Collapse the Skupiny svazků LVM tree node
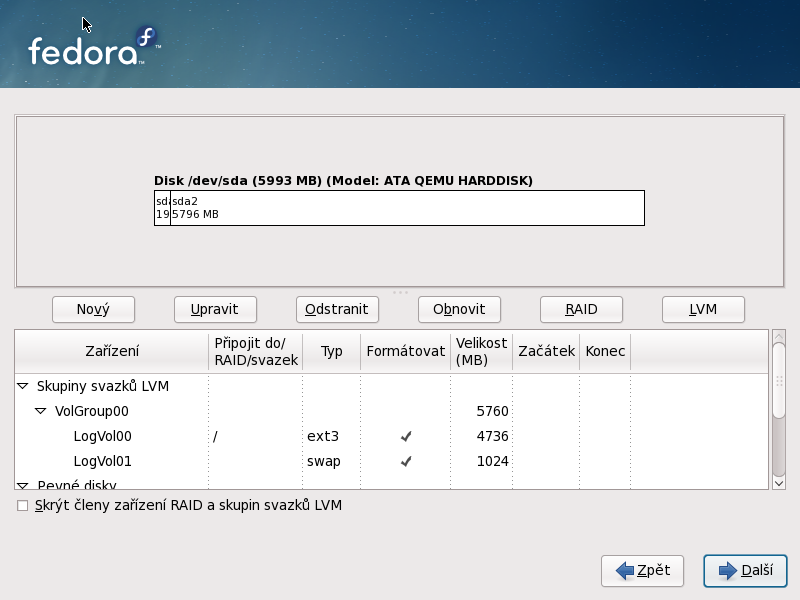This screenshot has height=600, width=800. point(23,385)
